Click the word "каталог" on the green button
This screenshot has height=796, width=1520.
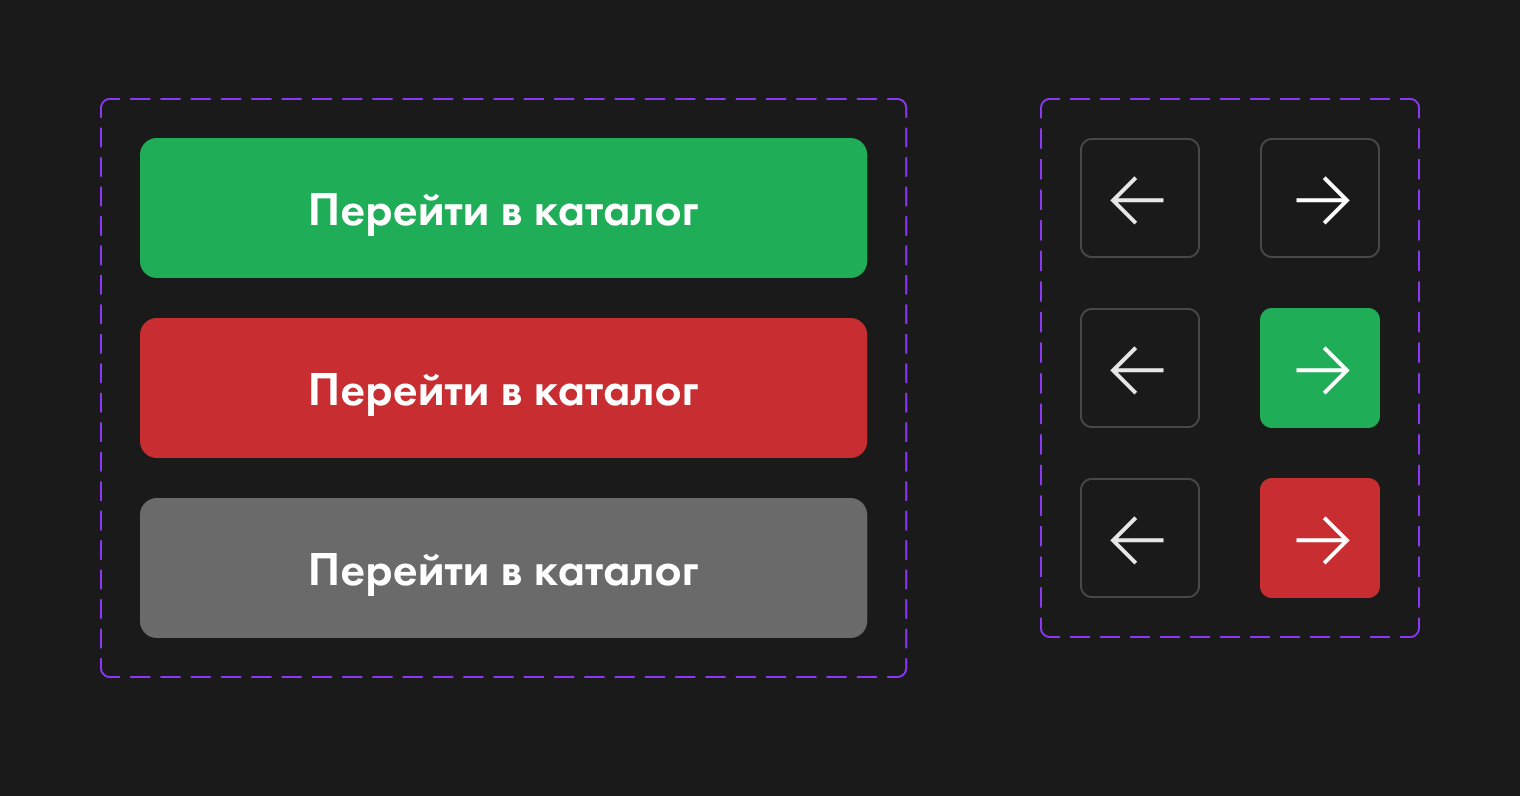[x=615, y=211]
